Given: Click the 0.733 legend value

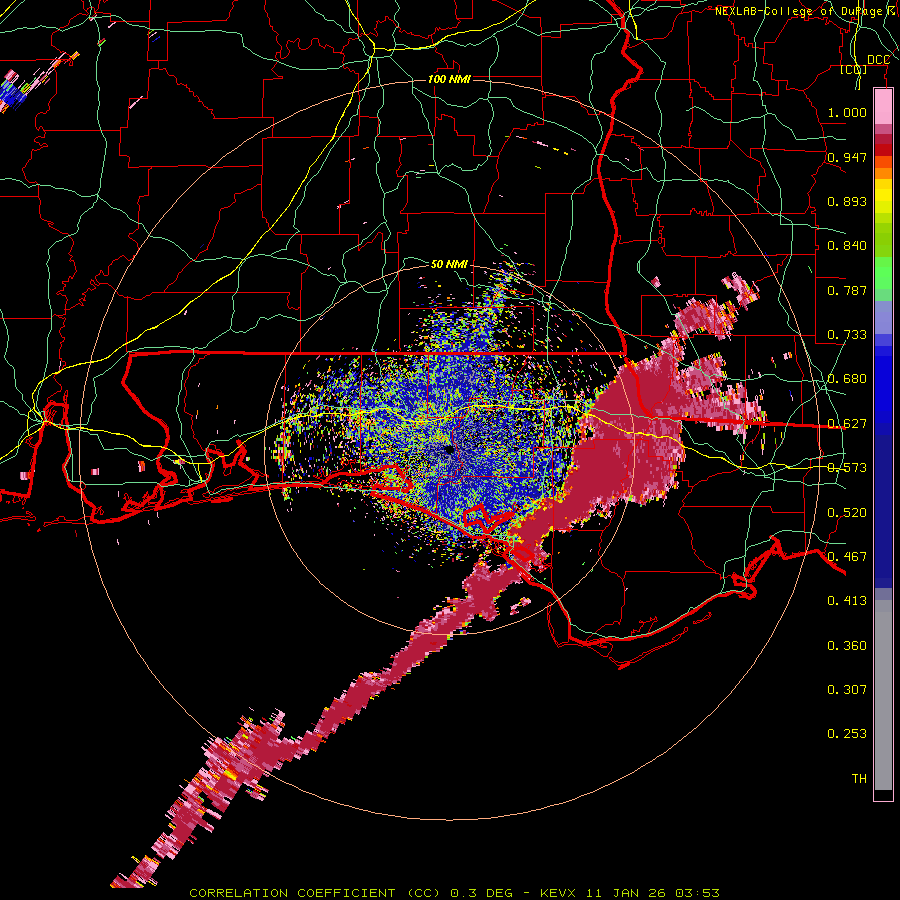Looking at the screenshot, I should coord(847,335).
